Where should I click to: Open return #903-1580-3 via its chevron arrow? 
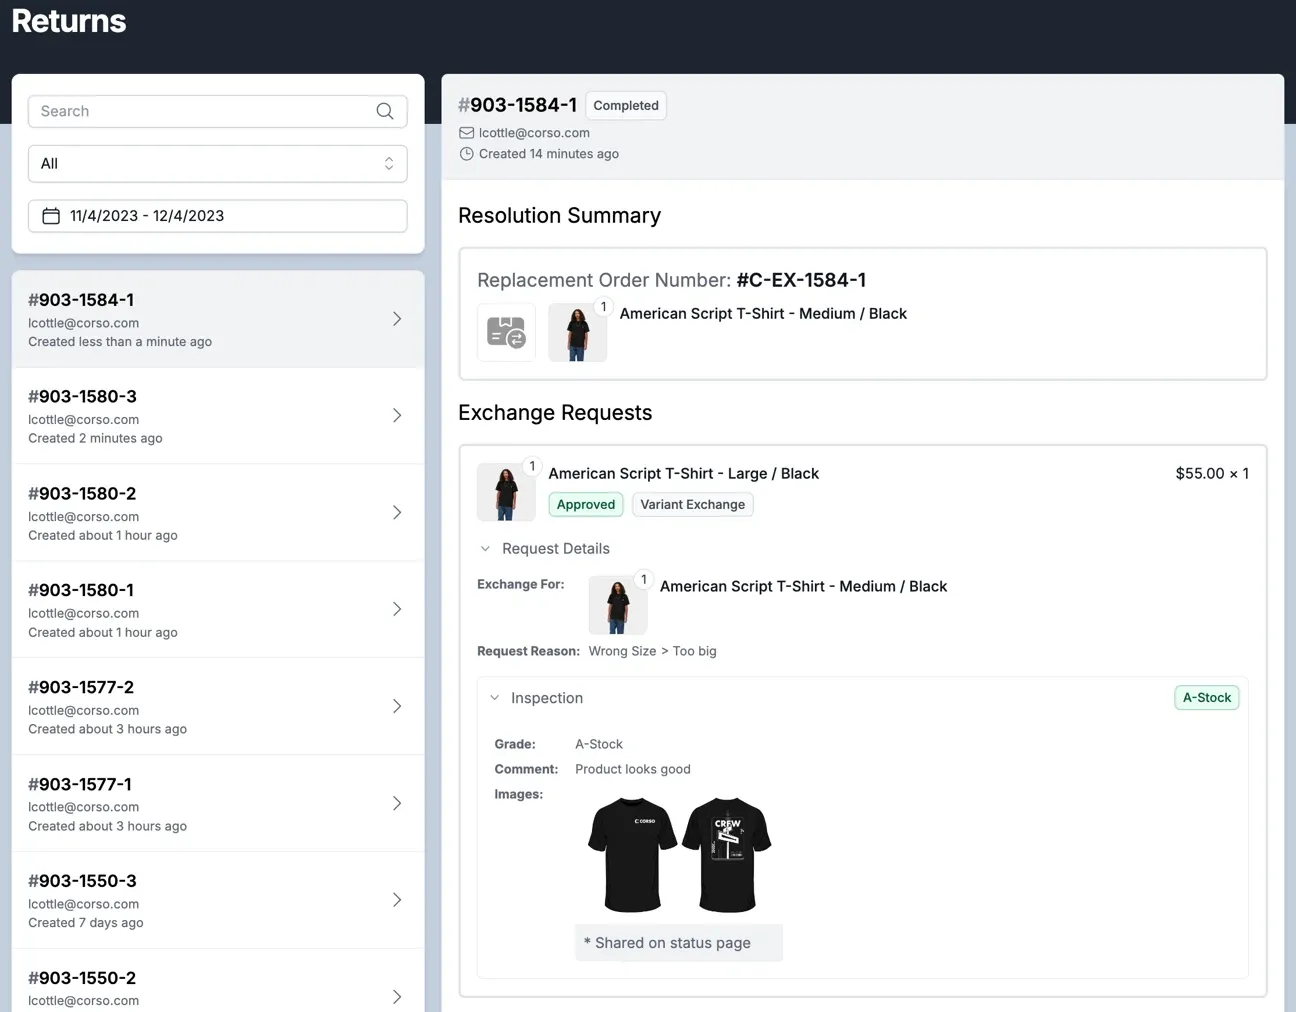point(397,415)
